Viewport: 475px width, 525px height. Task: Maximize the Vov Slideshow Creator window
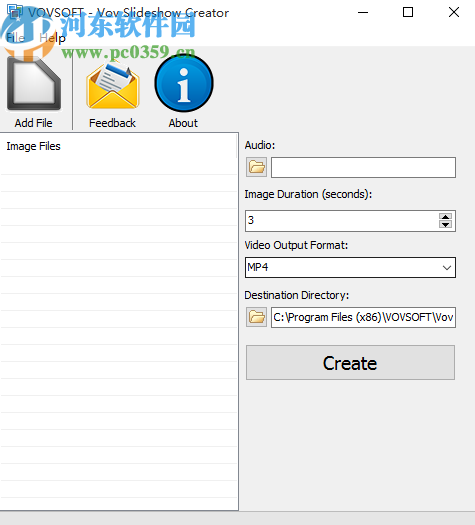408,12
